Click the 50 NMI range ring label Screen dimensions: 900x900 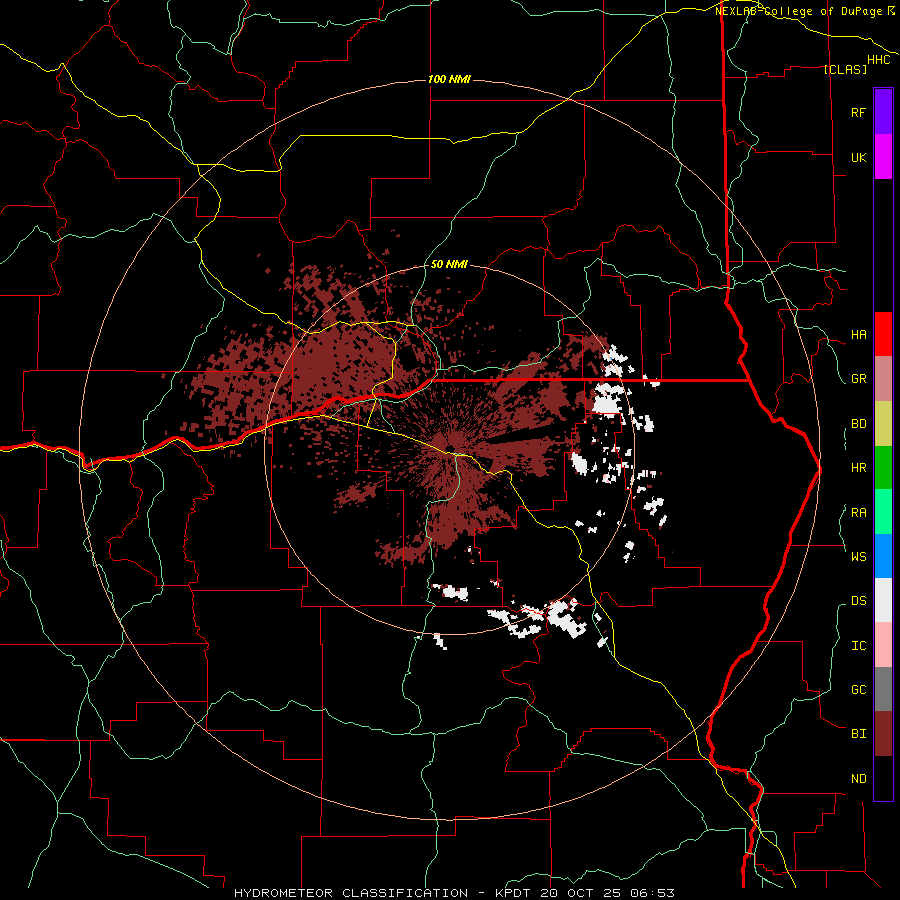[449, 264]
